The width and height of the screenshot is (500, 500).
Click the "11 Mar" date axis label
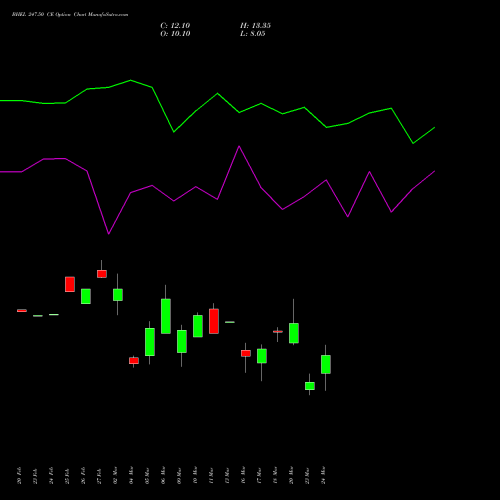pyautogui.click(x=211, y=475)
